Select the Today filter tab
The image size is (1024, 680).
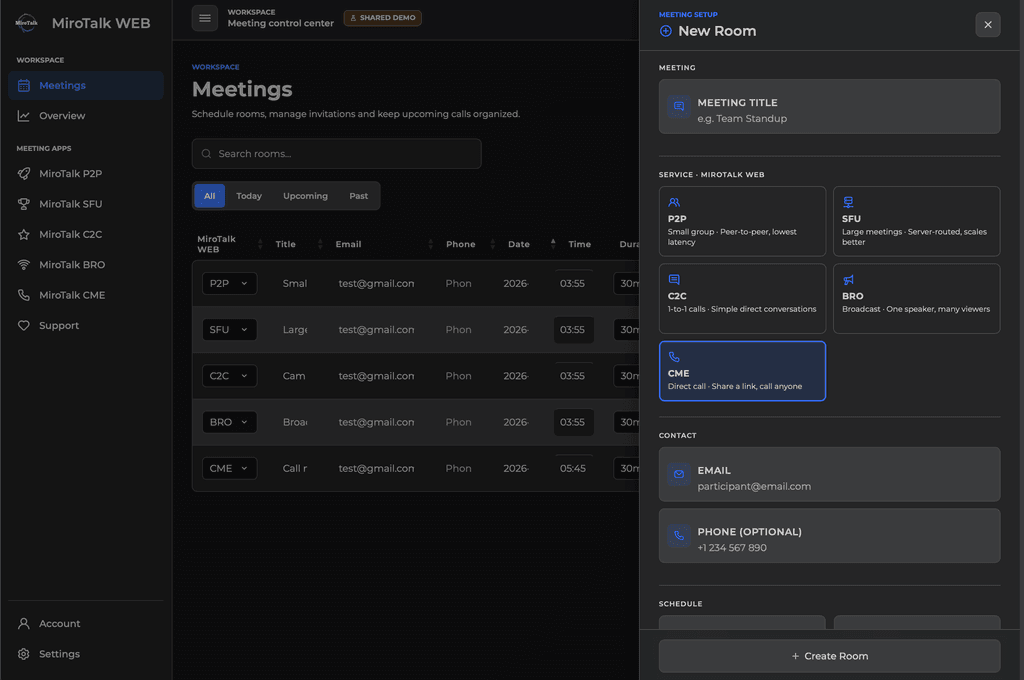pos(249,196)
